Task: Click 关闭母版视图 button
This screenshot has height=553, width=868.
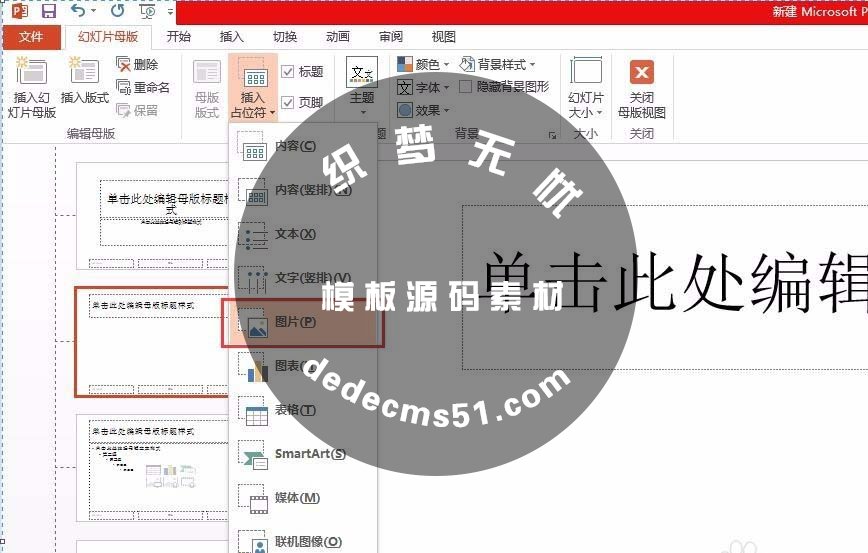Action: 642,89
